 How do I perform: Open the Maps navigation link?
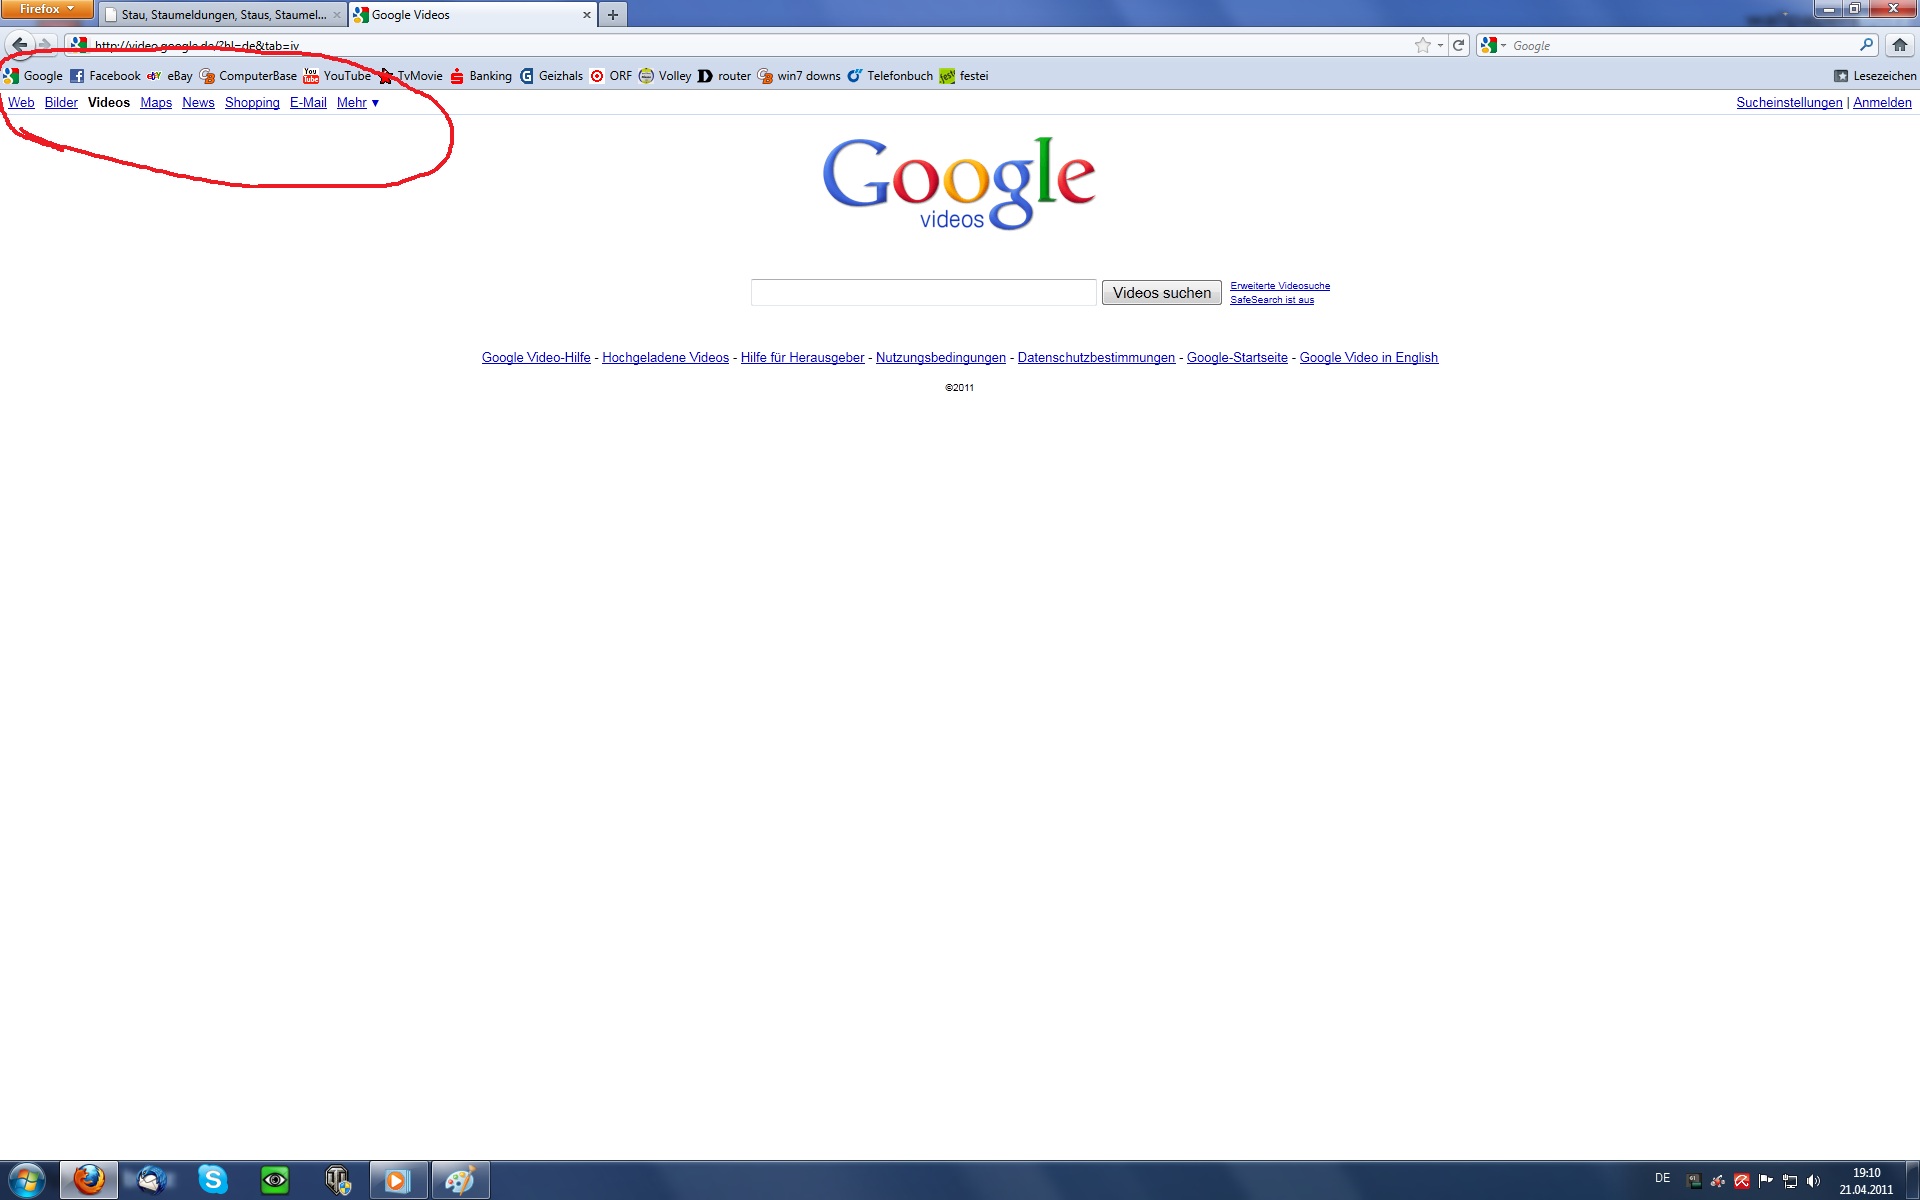tap(156, 103)
